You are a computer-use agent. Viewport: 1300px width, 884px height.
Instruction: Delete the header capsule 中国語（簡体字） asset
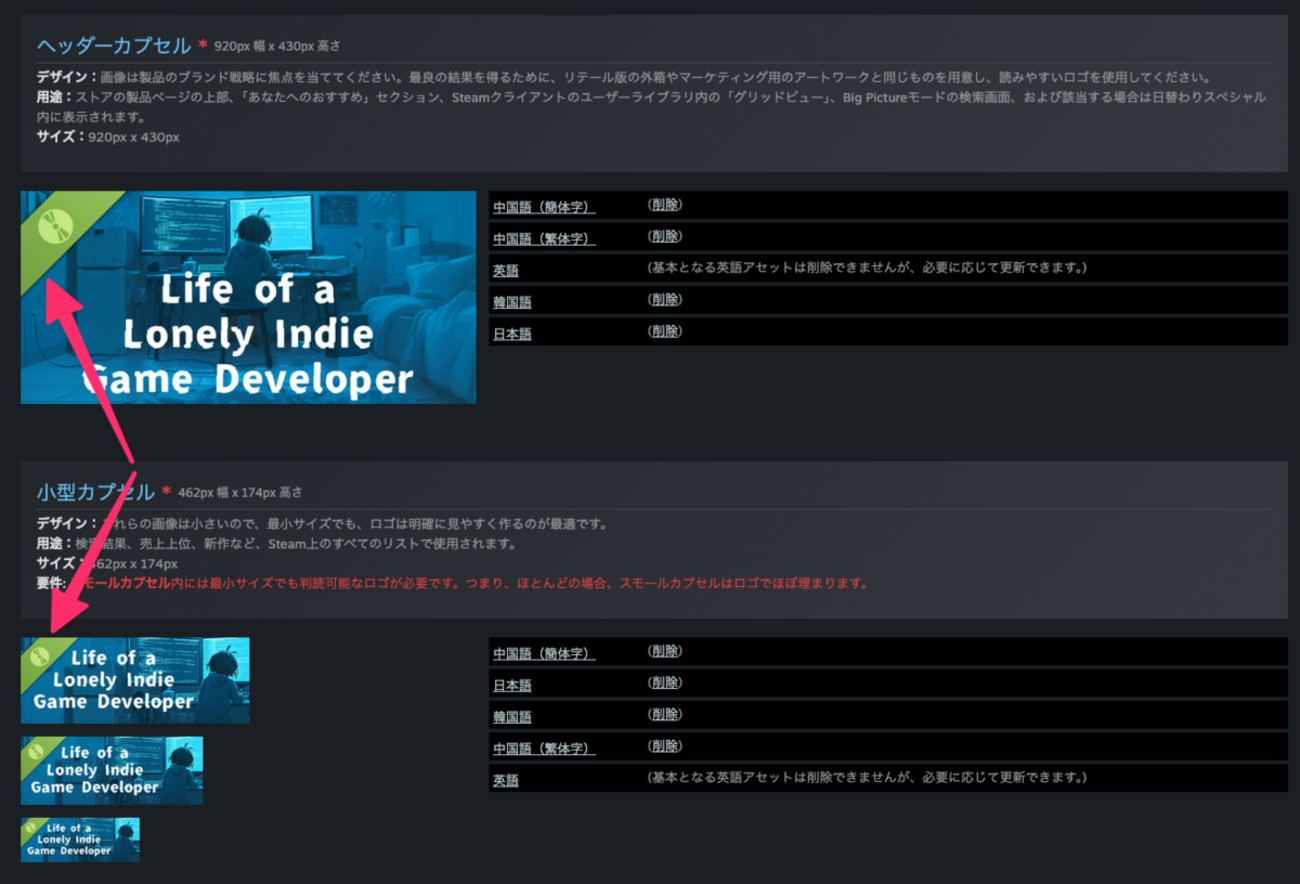pyautogui.click(x=665, y=205)
